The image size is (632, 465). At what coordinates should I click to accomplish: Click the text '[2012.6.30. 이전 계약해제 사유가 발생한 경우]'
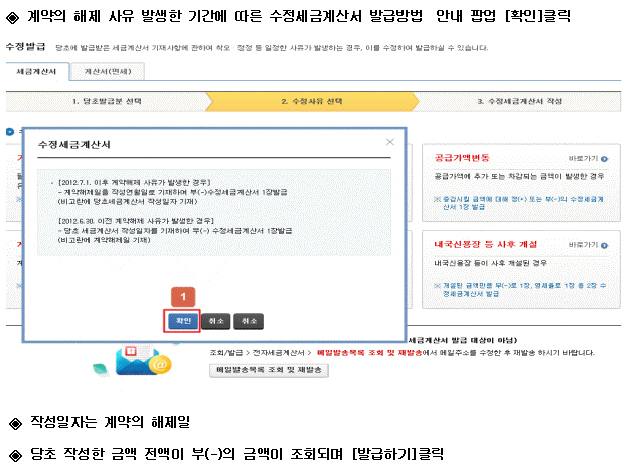click(x=135, y=221)
